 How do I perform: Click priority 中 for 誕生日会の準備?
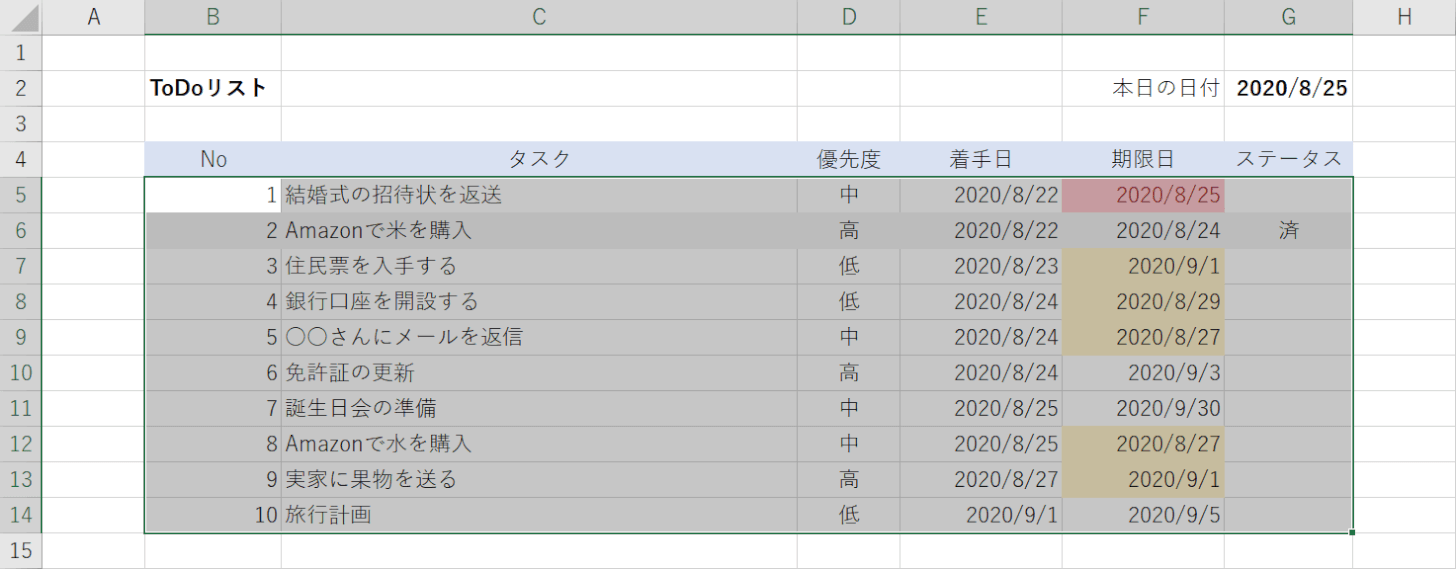pyautogui.click(x=849, y=408)
